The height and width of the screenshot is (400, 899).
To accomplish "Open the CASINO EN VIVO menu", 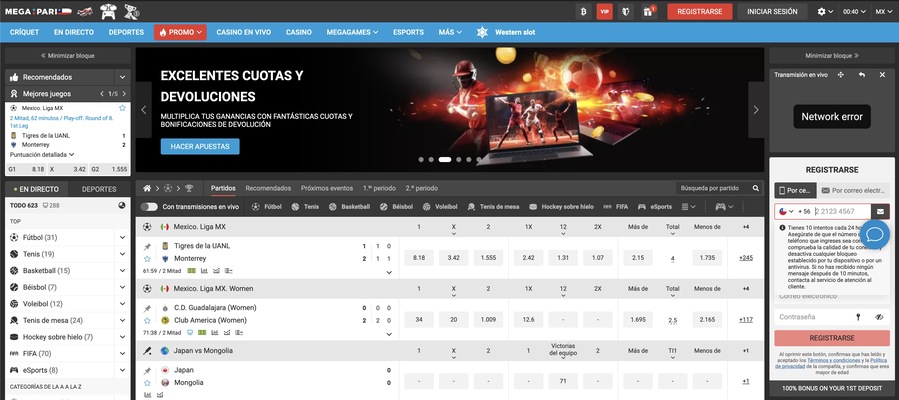I will point(243,32).
